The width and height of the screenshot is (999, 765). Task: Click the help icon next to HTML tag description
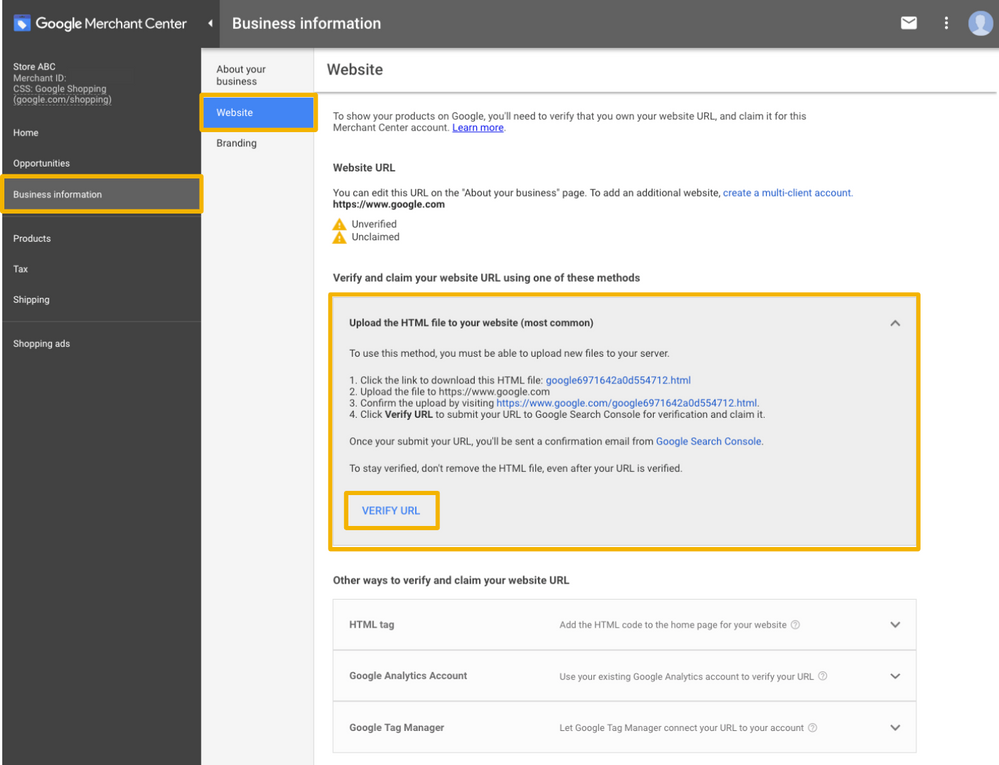(x=795, y=625)
